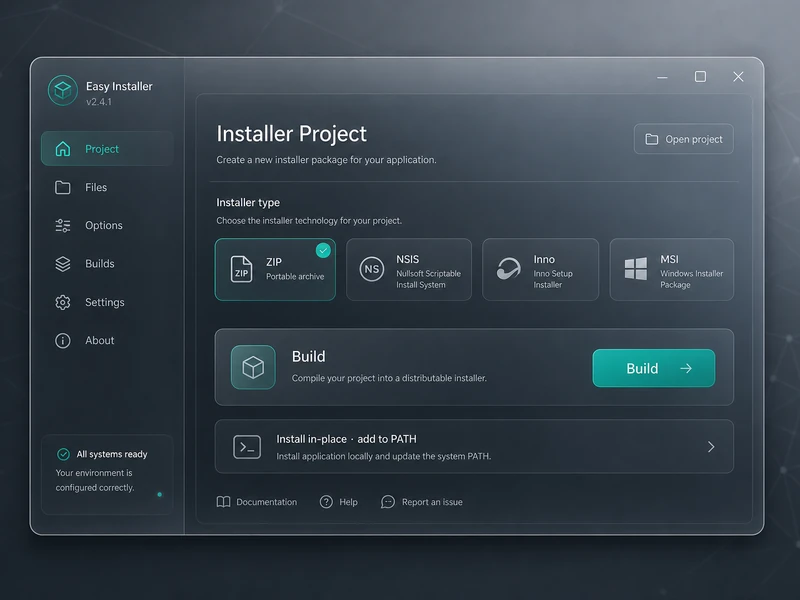Click the NS circle icon
The width and height of the screenshot is (800, 600).
click(x=372, y=269)
